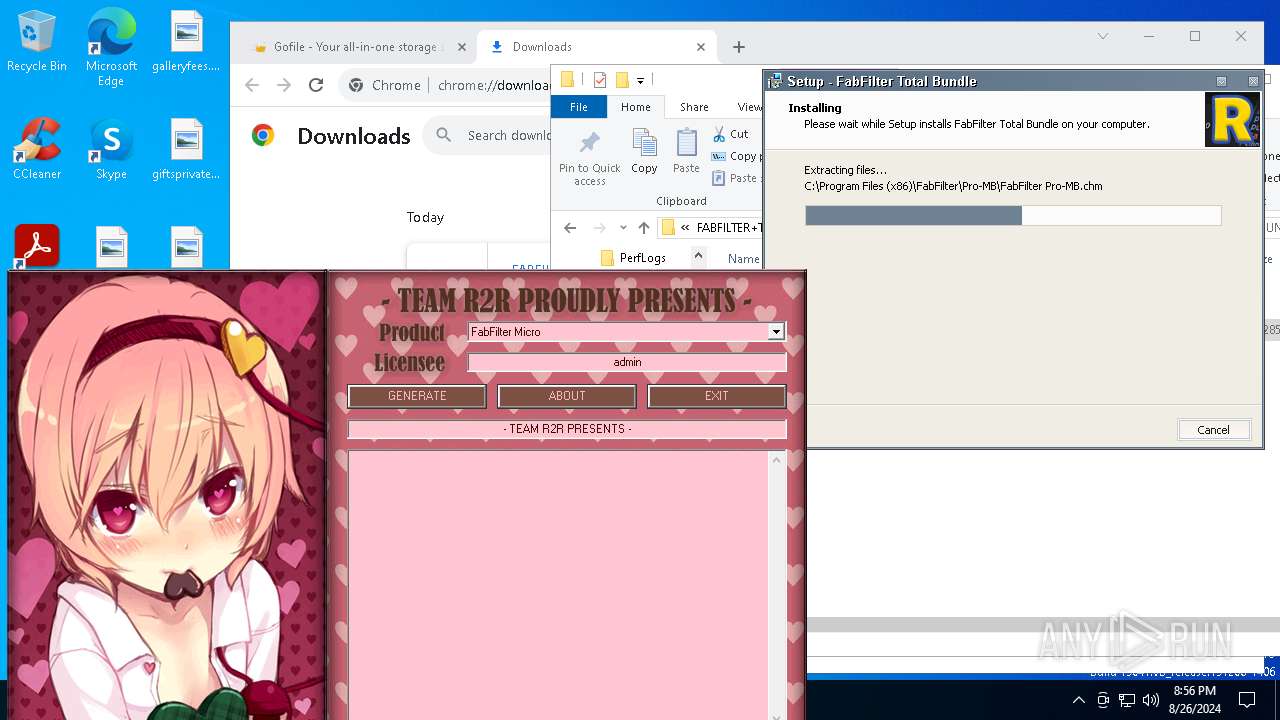Click the GENERATE button in keygen
Viewport: 1280px width, 720px height.
coord(417,396)
